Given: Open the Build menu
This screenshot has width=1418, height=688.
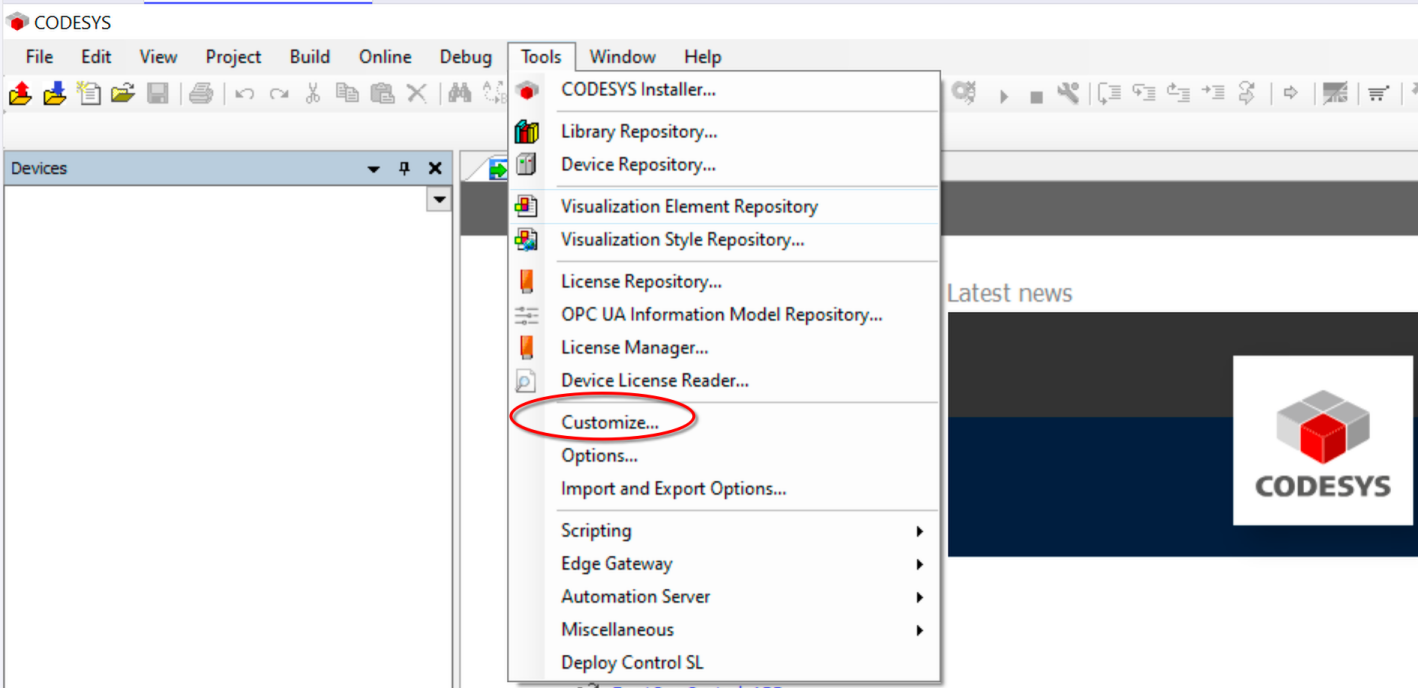Looking at the screenshot, I should [310, 57].
